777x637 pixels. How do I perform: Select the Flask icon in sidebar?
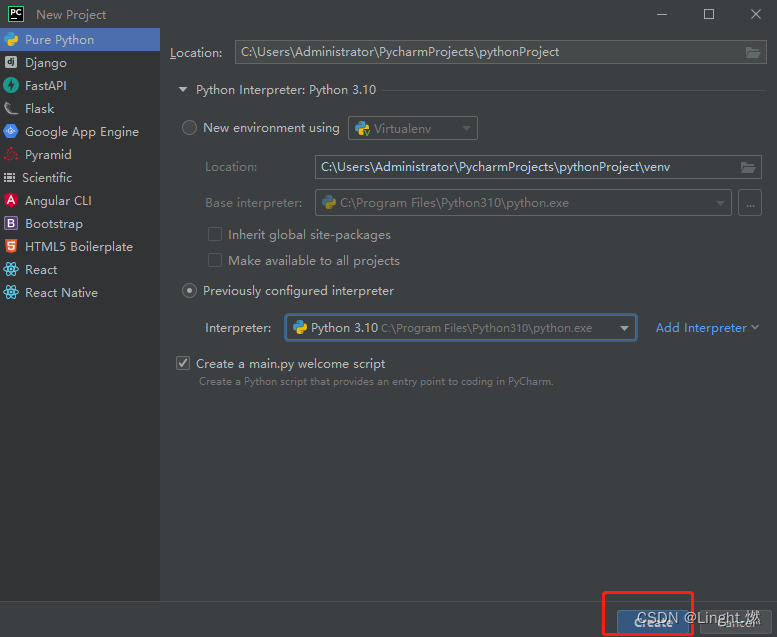(x=11, y=109)
